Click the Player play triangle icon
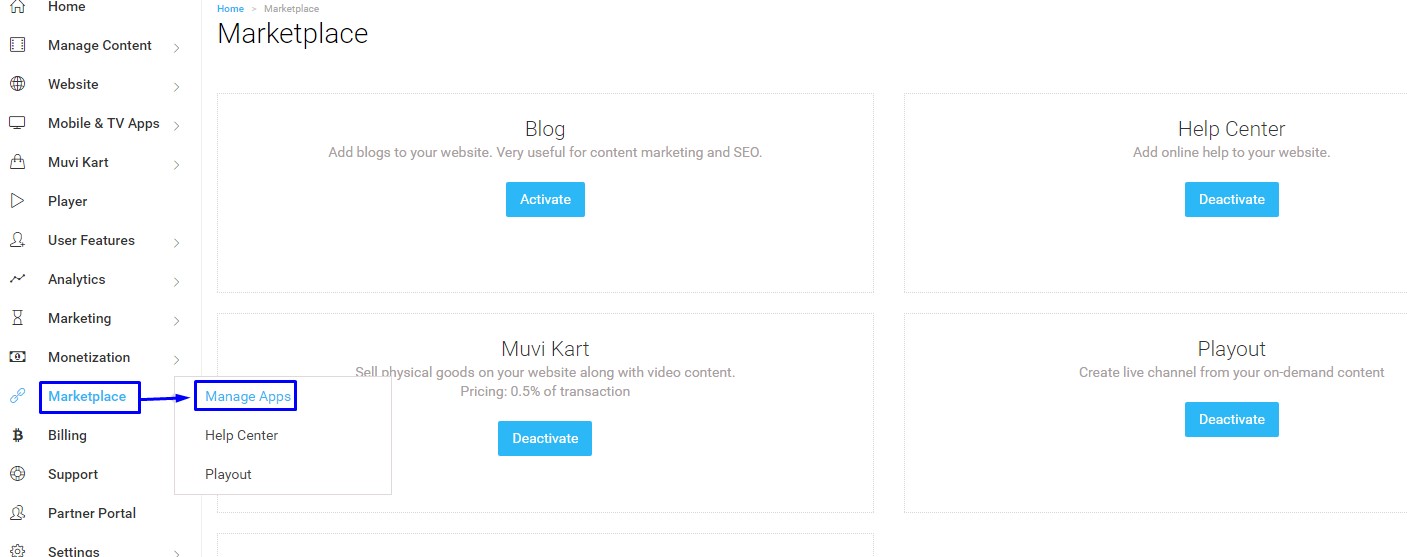 click(17, 201)
